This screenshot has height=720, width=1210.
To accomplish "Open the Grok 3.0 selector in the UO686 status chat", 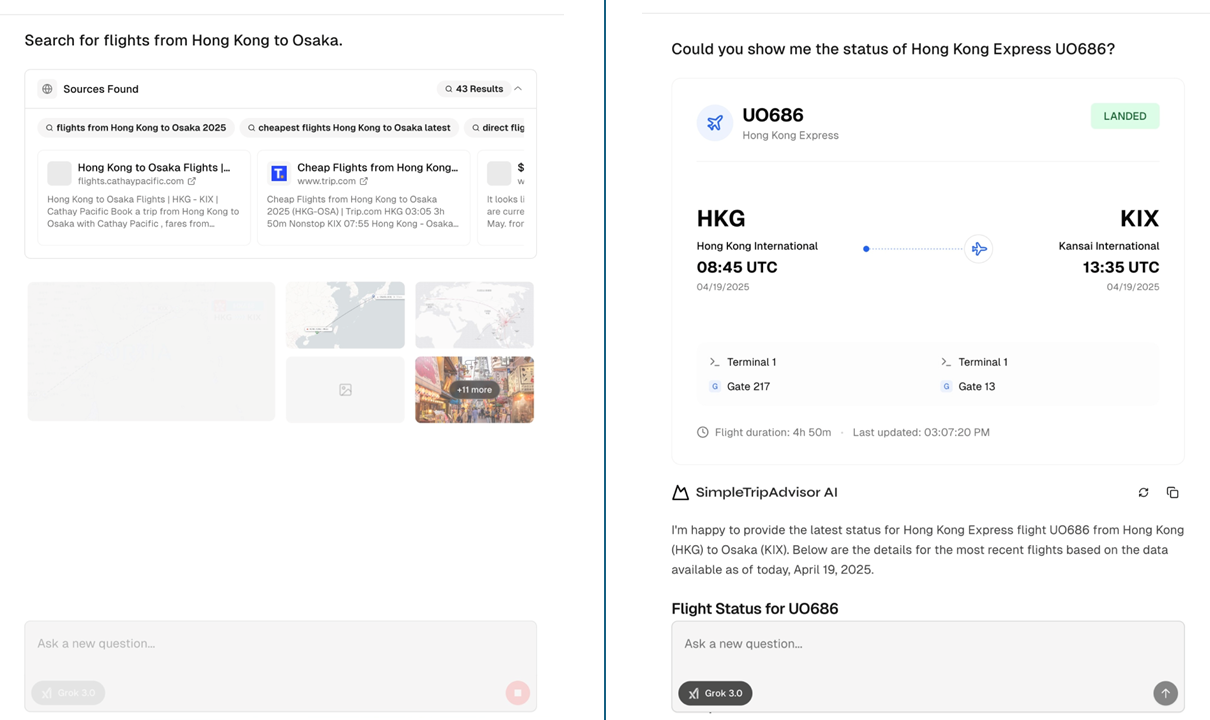I will (715, 693).
